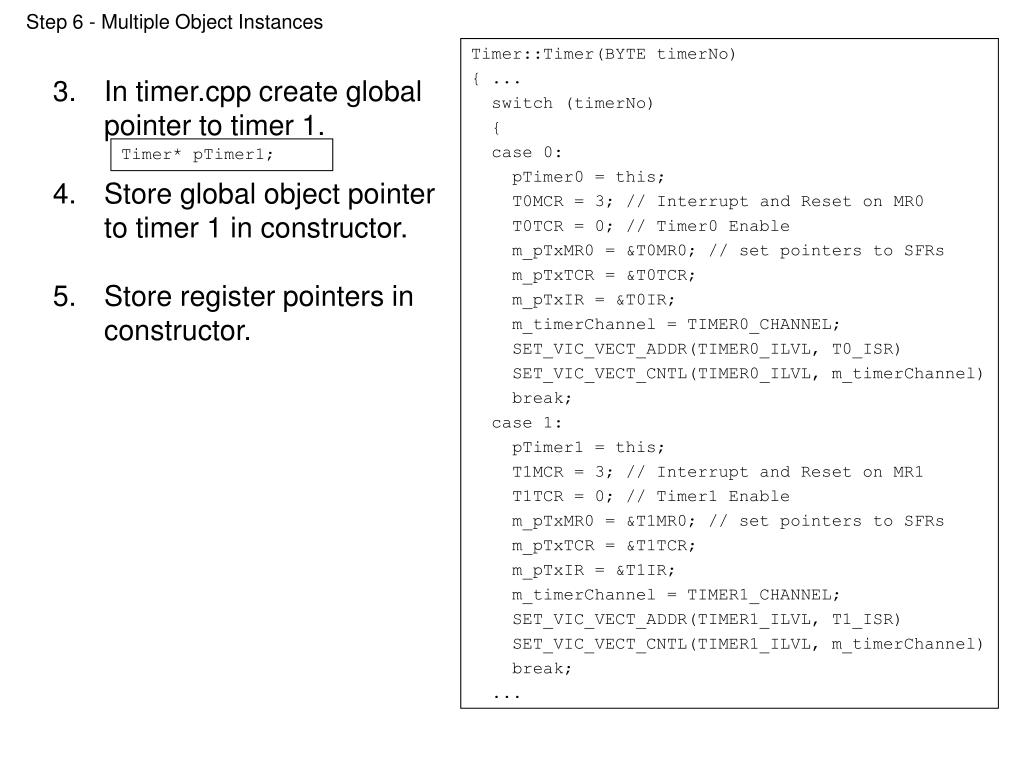Click 'm_timerChannel = TIMER0_CHANNEL;' line

(676, 325)
